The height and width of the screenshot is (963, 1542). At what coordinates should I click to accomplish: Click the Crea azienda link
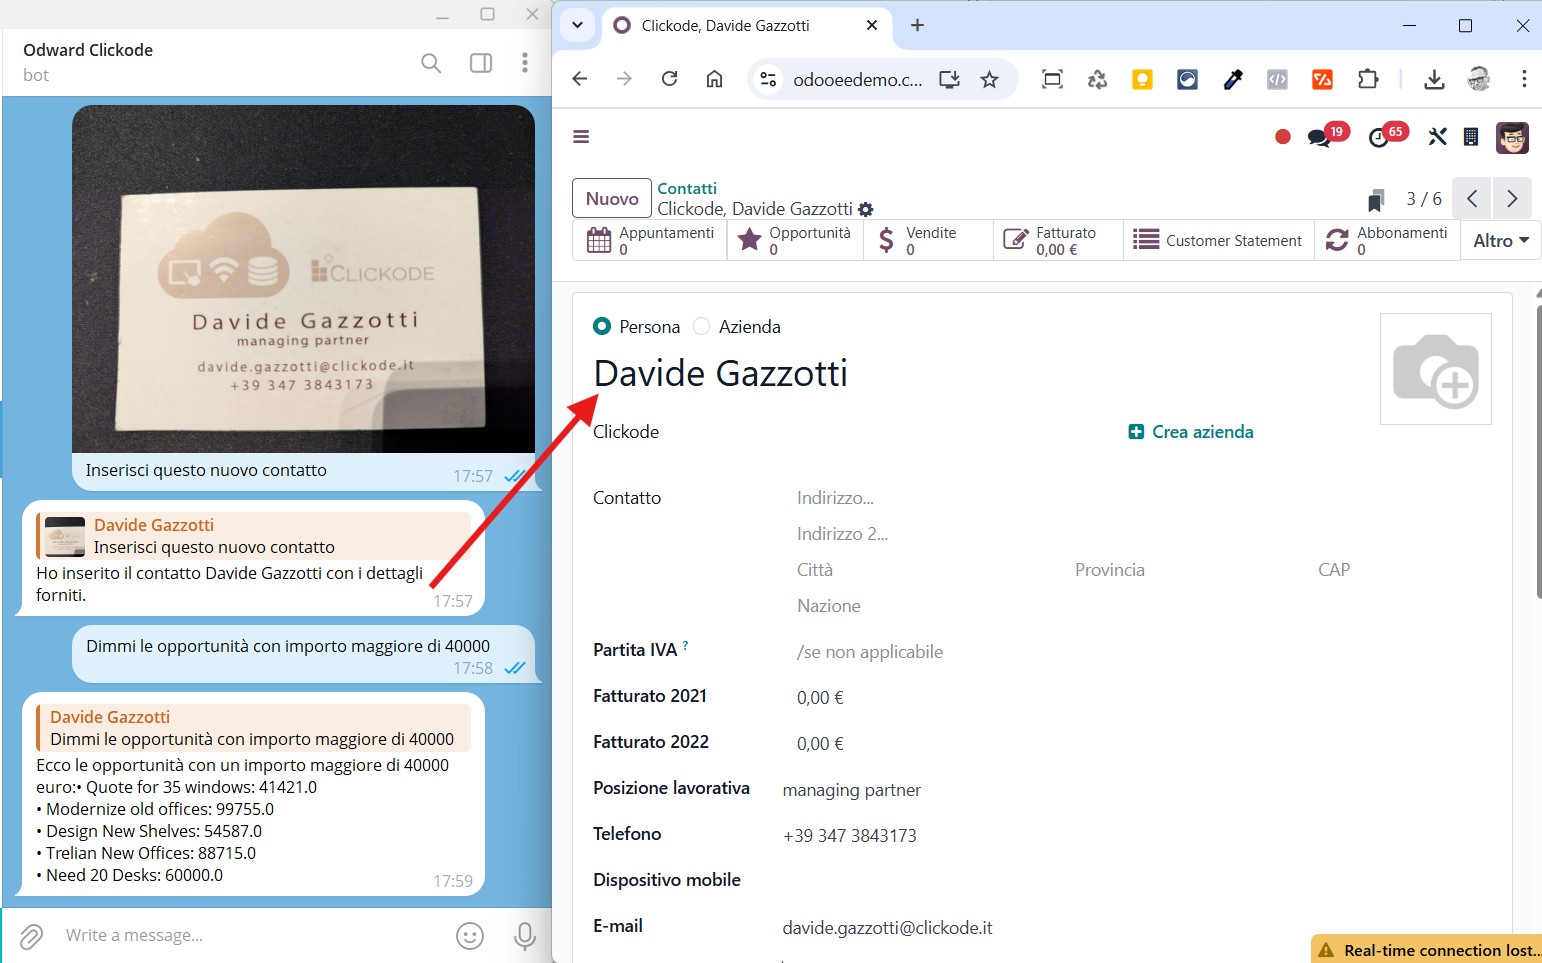[1191, 432]
